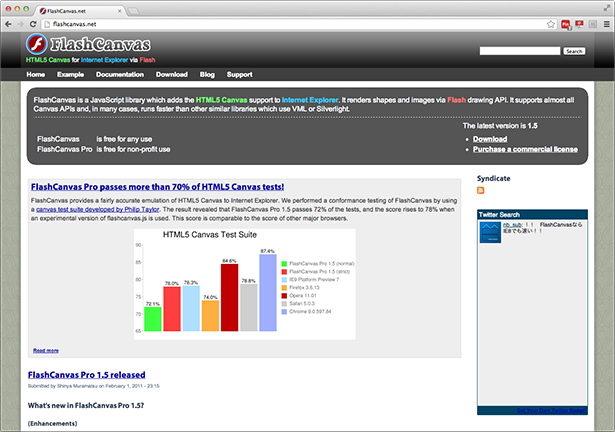The width and height of the screenshot is (615, 432).
Task: Click the red FlashCanvas Pro strict legend swatch
Action: [284, 272]
